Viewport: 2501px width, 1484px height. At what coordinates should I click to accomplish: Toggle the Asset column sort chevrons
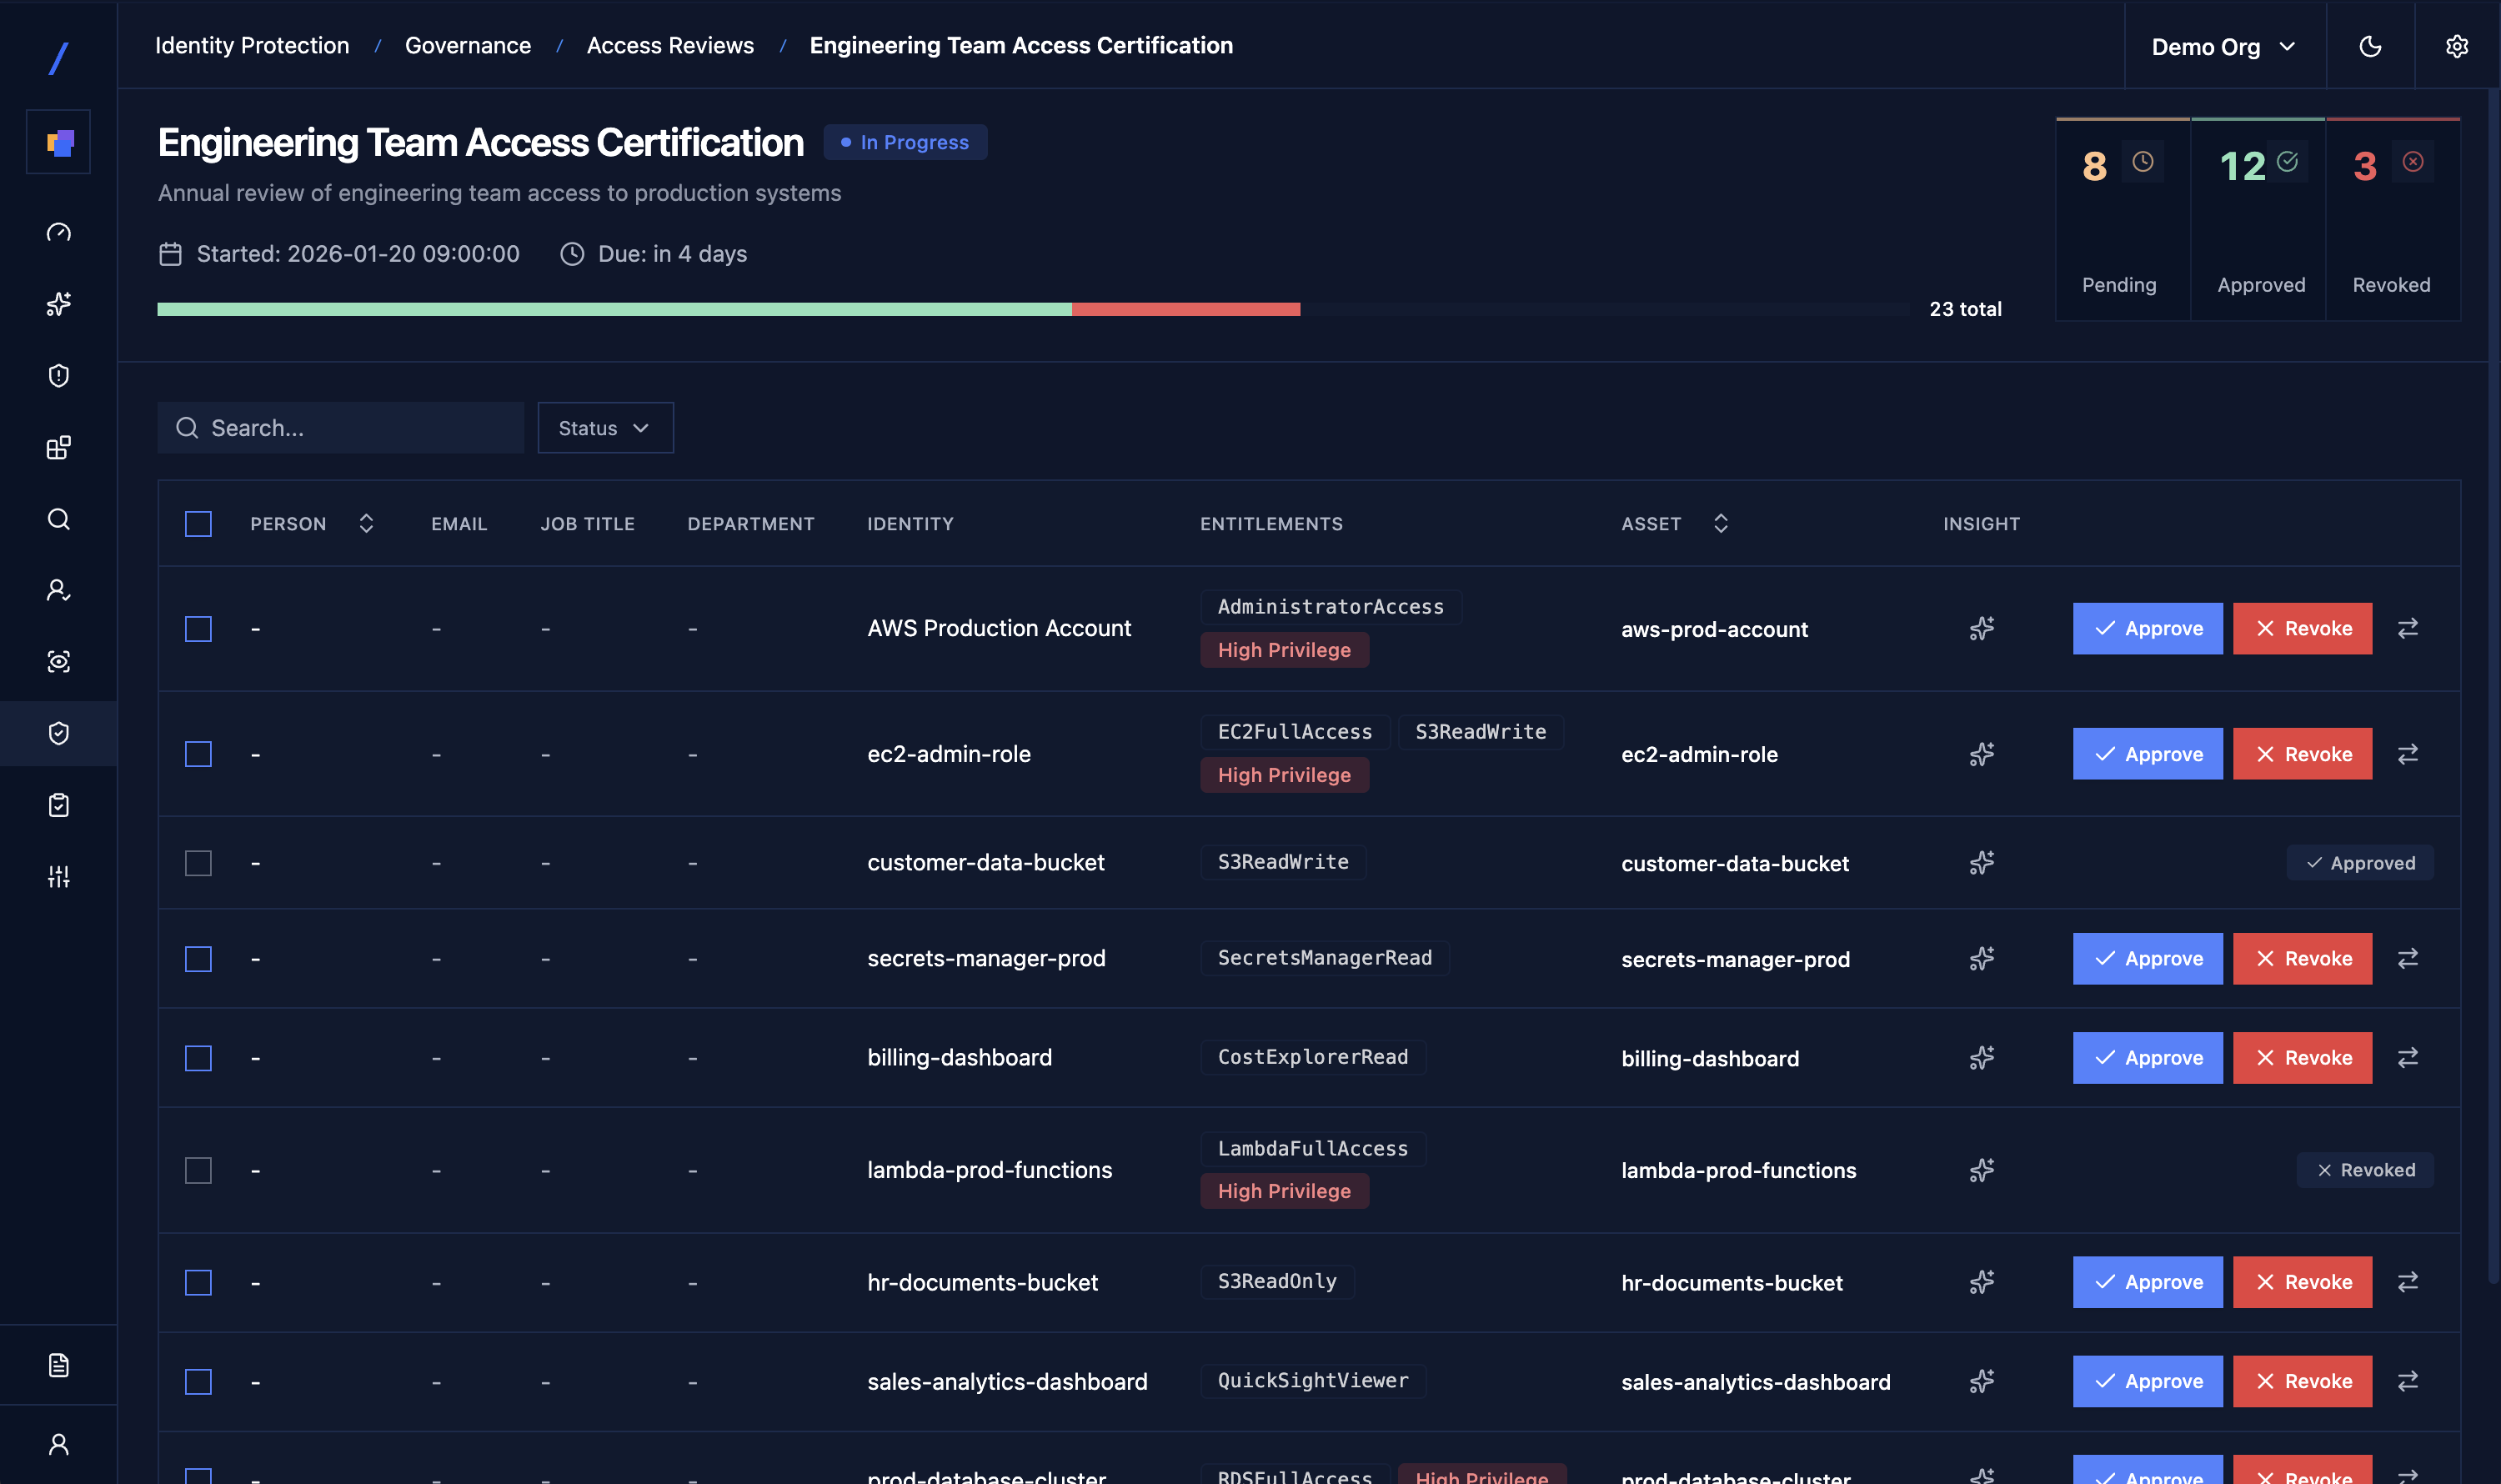coord(1721,523)
